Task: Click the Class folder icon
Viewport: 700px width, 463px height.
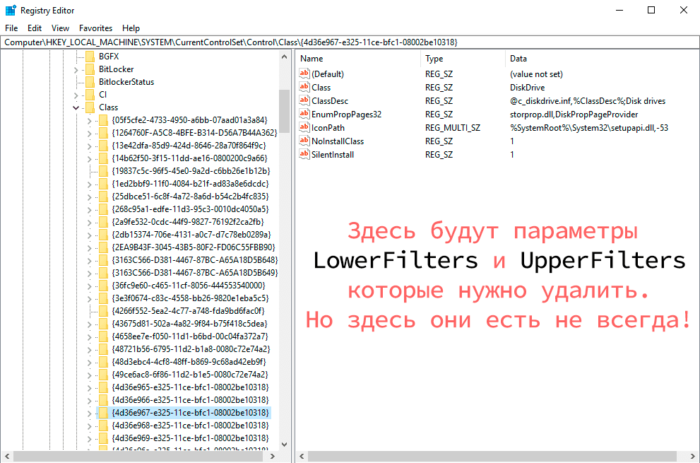Action: click(90, 107)
